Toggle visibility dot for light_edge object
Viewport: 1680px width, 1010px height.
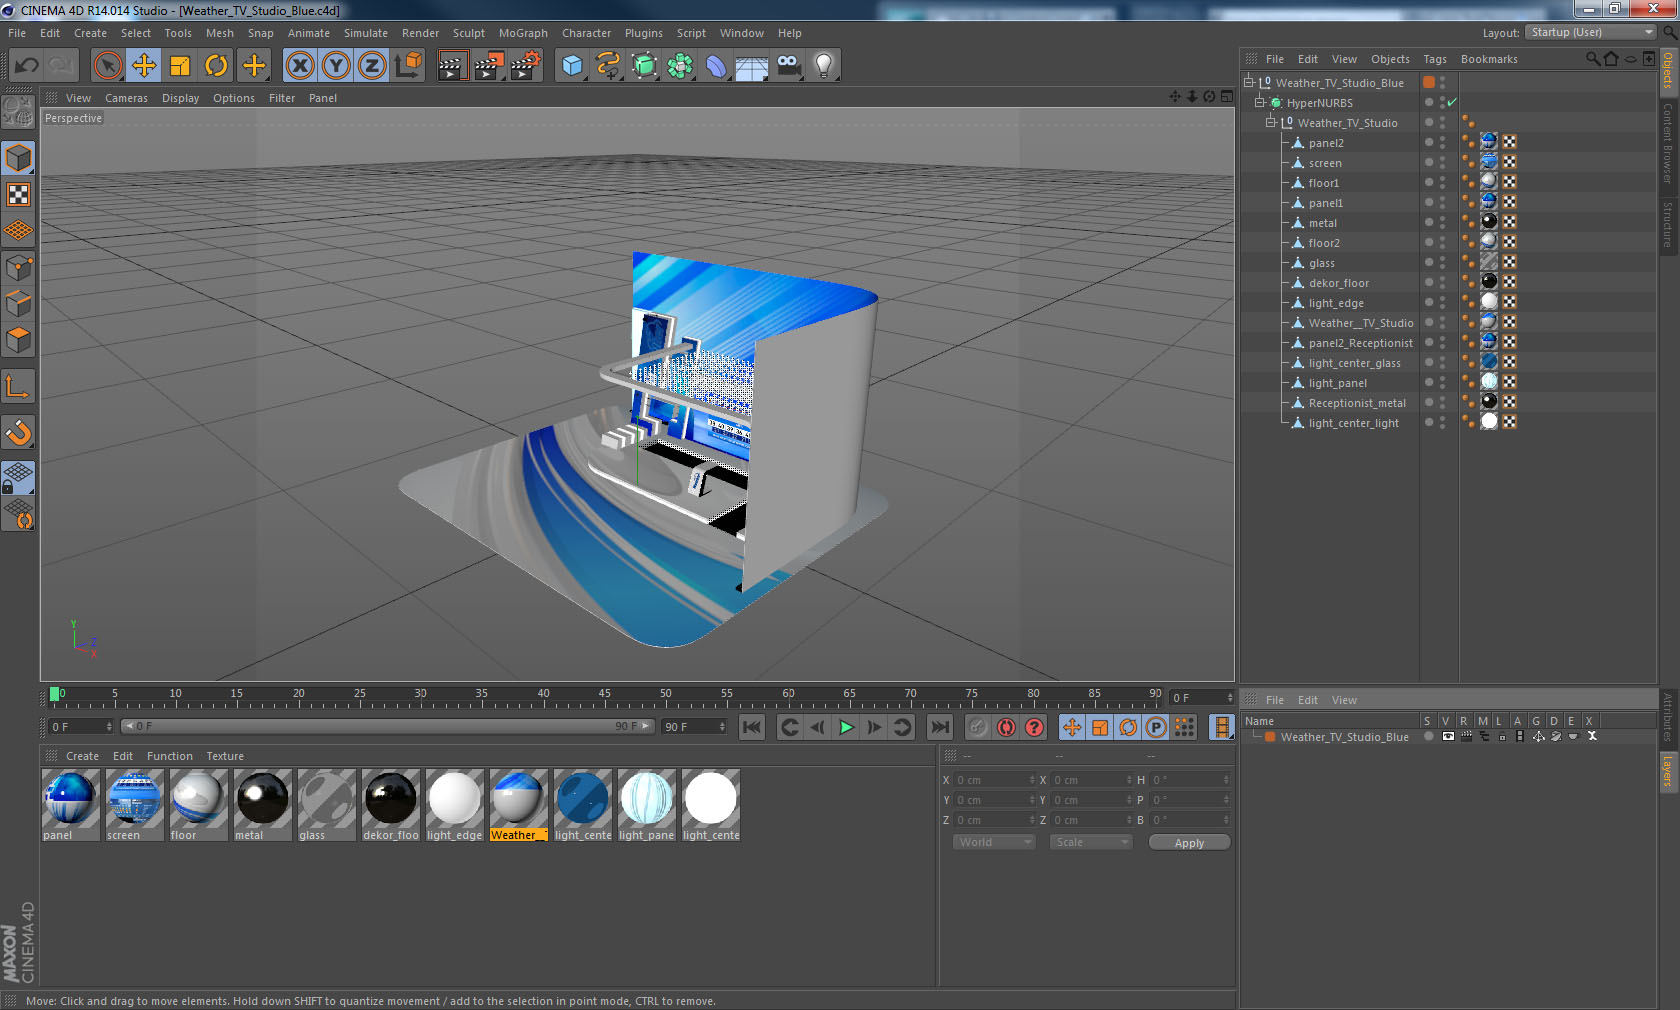1442,302
